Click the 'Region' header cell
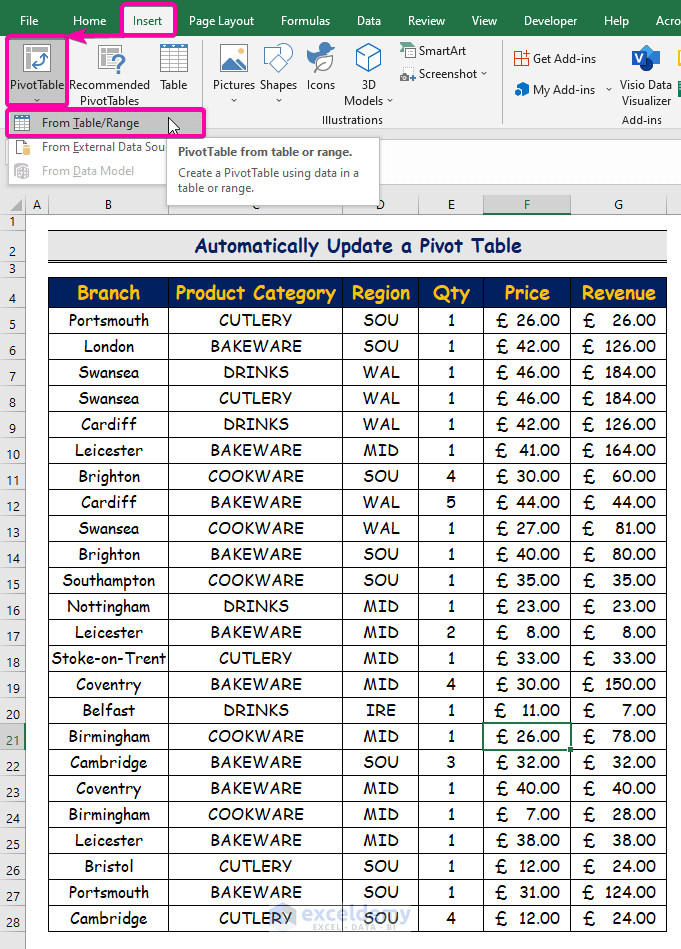Screen dimensions: 681x949 click(381, 293)
